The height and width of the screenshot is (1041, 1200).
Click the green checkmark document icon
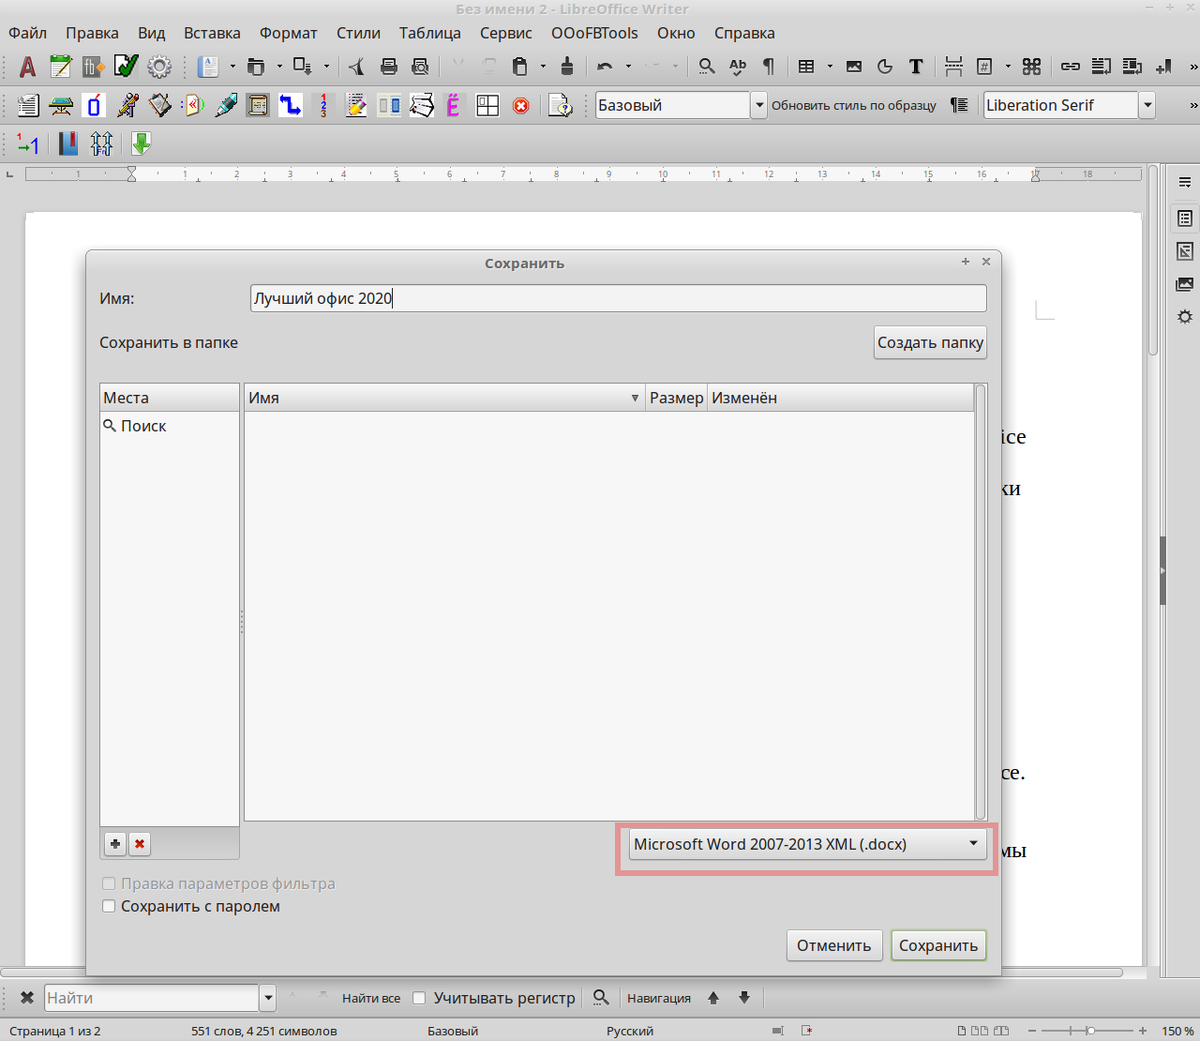pos(126,67)
